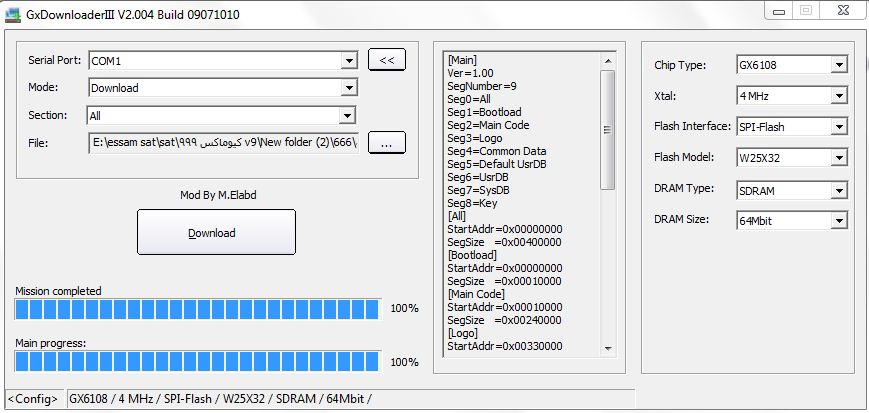This screenshot has height=413, width=869.
Task: Select the Ver=1.00 line
Action: click(470, 73)
